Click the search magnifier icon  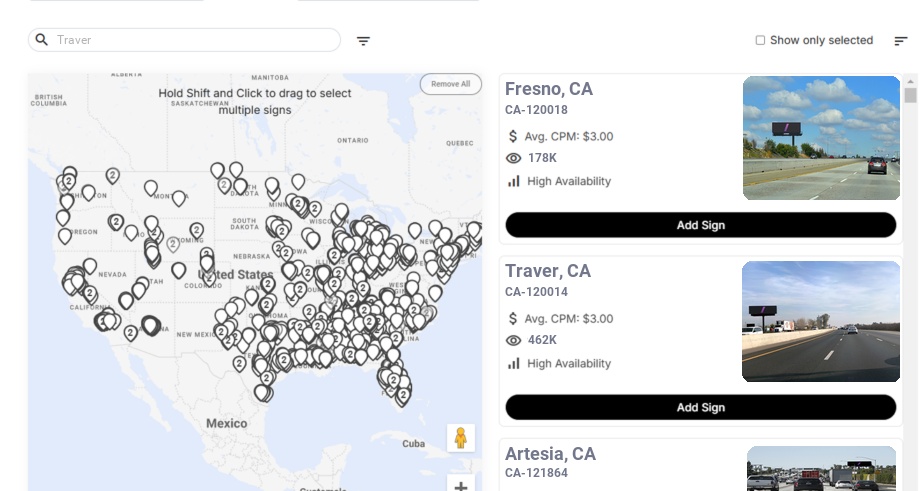(x=42, y=40)
